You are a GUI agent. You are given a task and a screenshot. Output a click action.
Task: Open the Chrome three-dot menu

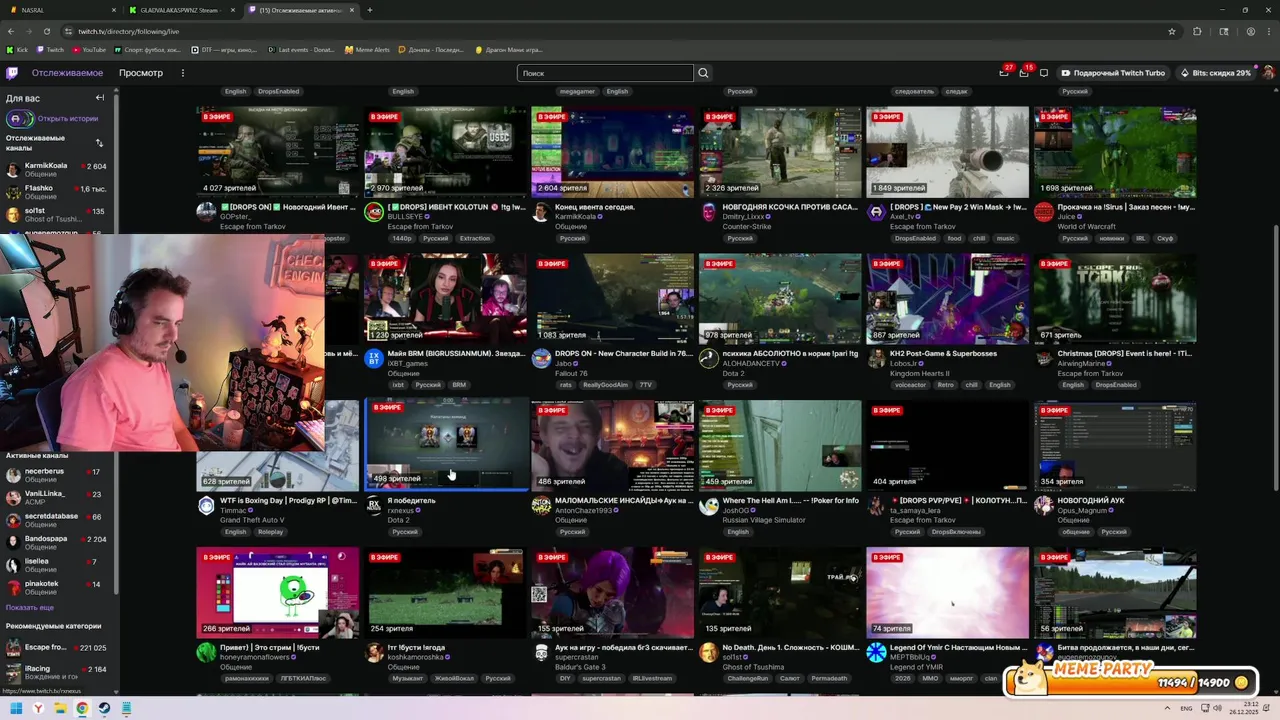[1269, 31]
